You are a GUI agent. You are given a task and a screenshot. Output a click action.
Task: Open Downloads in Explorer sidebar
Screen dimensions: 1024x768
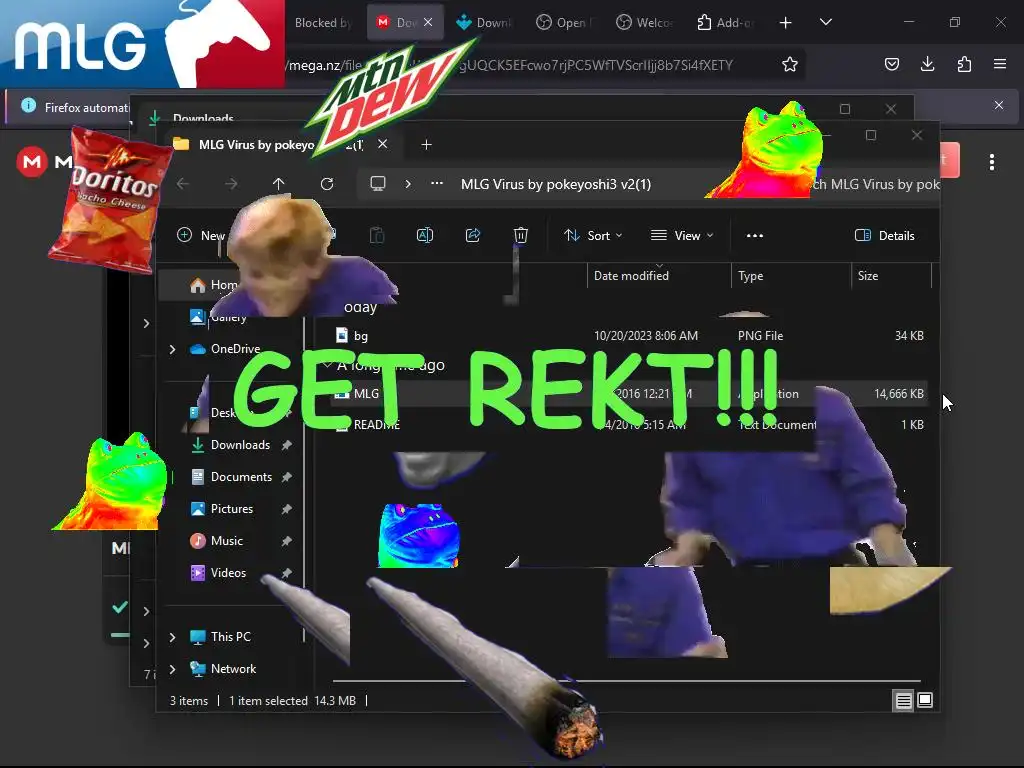pyautogui.click(x=230, y=445)
